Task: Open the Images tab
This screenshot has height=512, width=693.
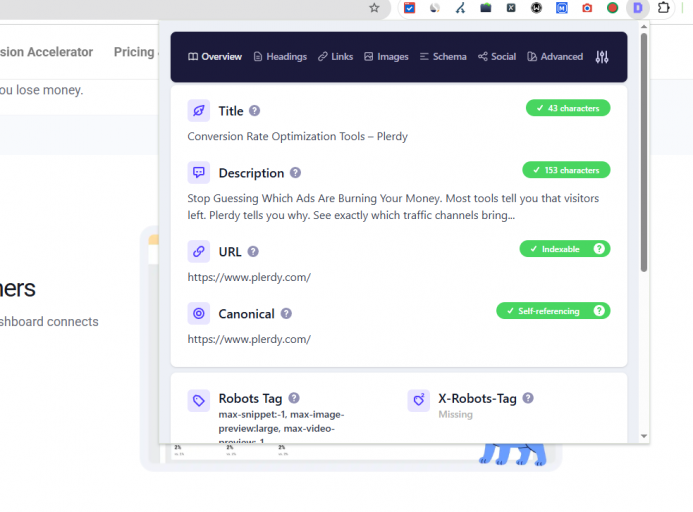Action: click(x=386, y=57)
